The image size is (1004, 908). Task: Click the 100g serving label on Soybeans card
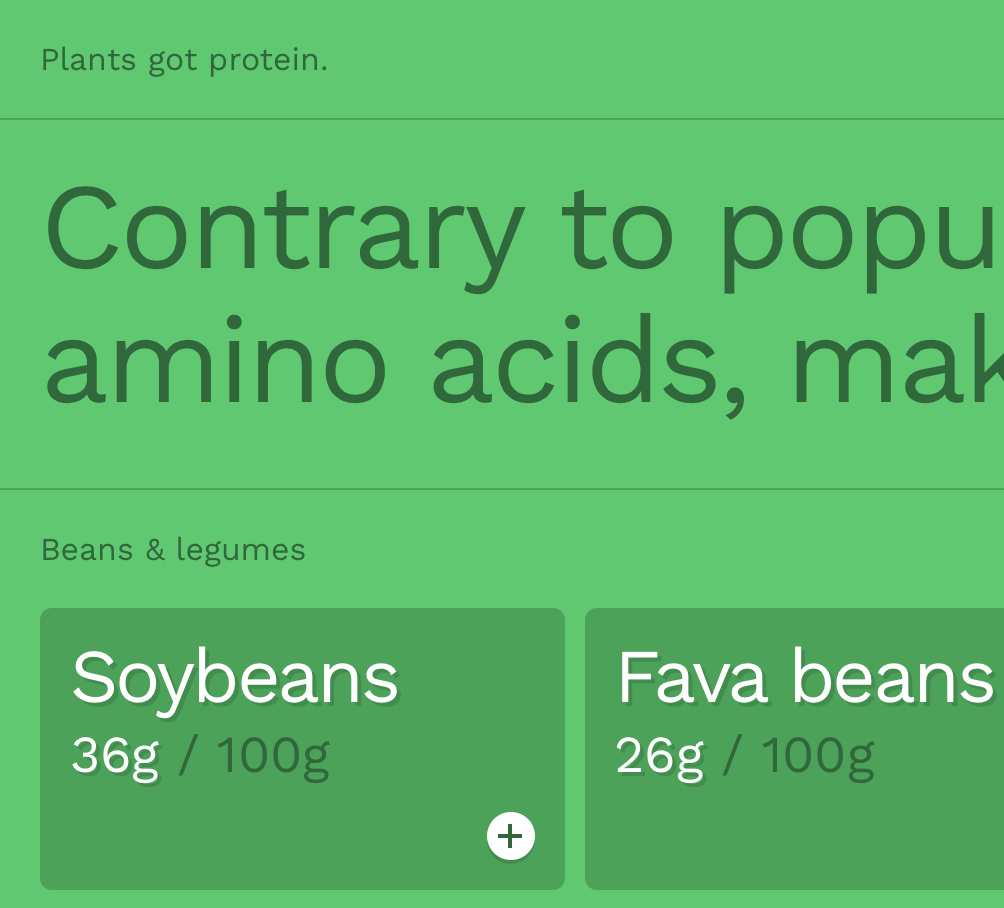click(272, 755)
